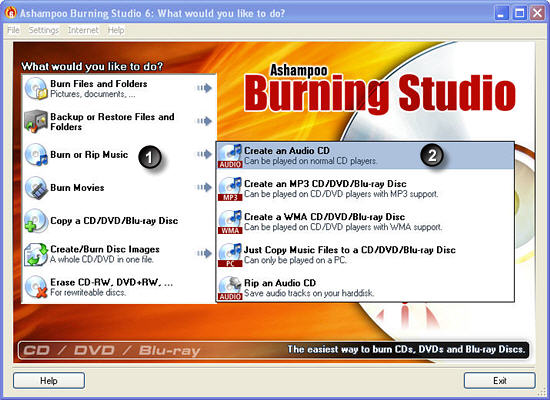The height and width of the screenshot is (400, 550).
Task: Expand arrow beside Create/Burn Disc Images
Action: 204,253
